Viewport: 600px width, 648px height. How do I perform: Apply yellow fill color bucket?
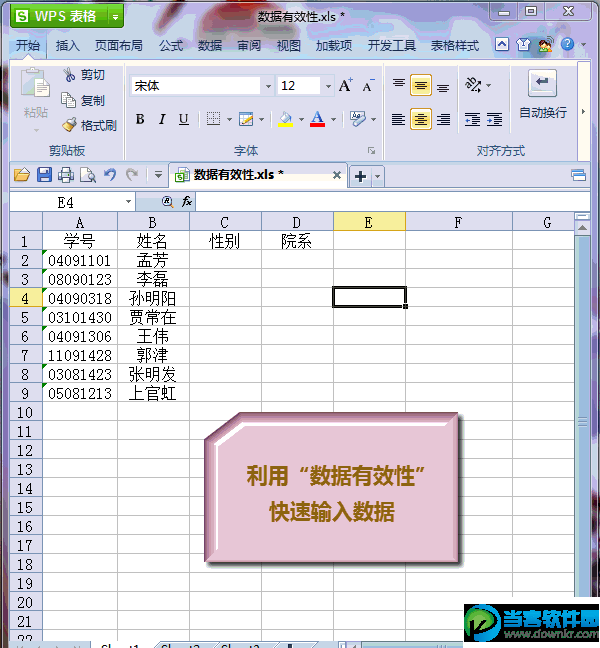click(x=286, y=119)
